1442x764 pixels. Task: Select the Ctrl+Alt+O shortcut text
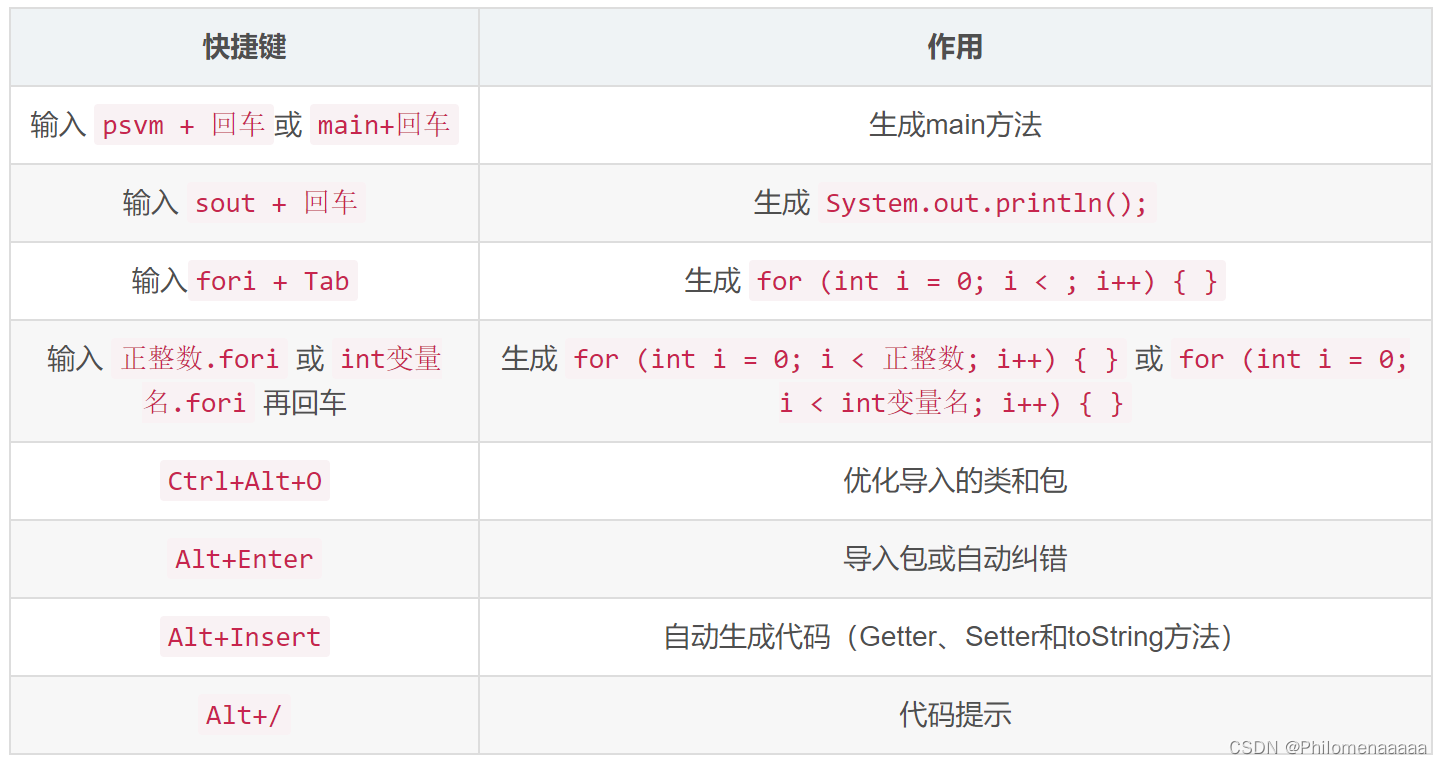coord(245,481)
